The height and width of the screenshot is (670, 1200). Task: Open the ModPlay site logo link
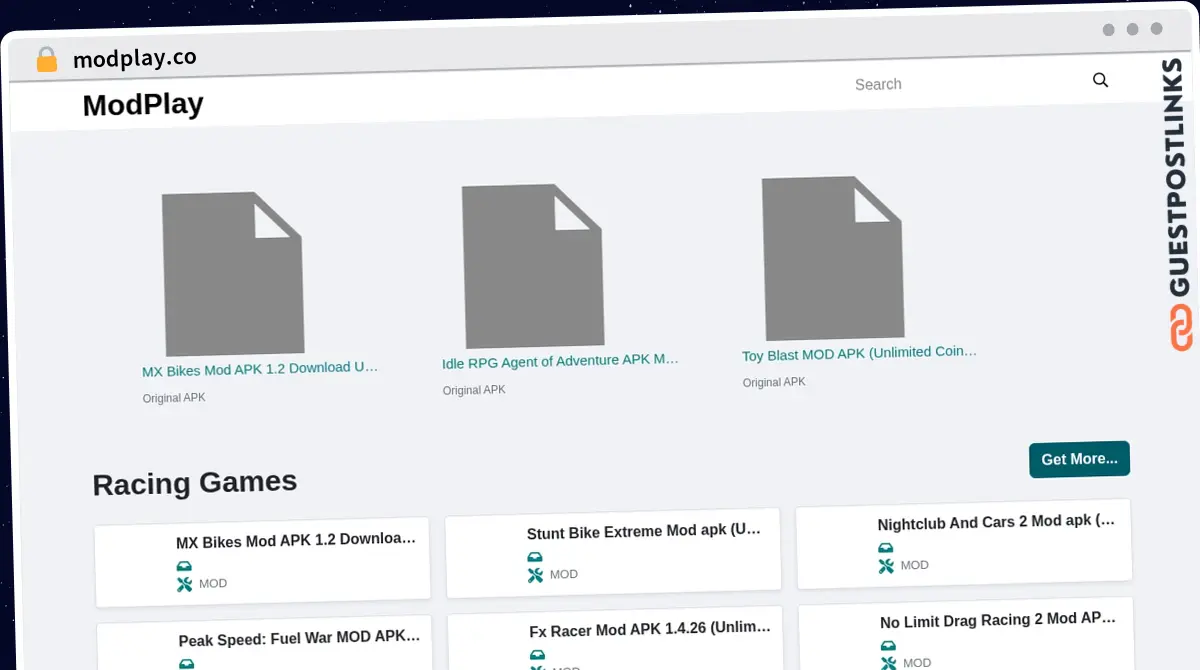(x=143, y=104)
